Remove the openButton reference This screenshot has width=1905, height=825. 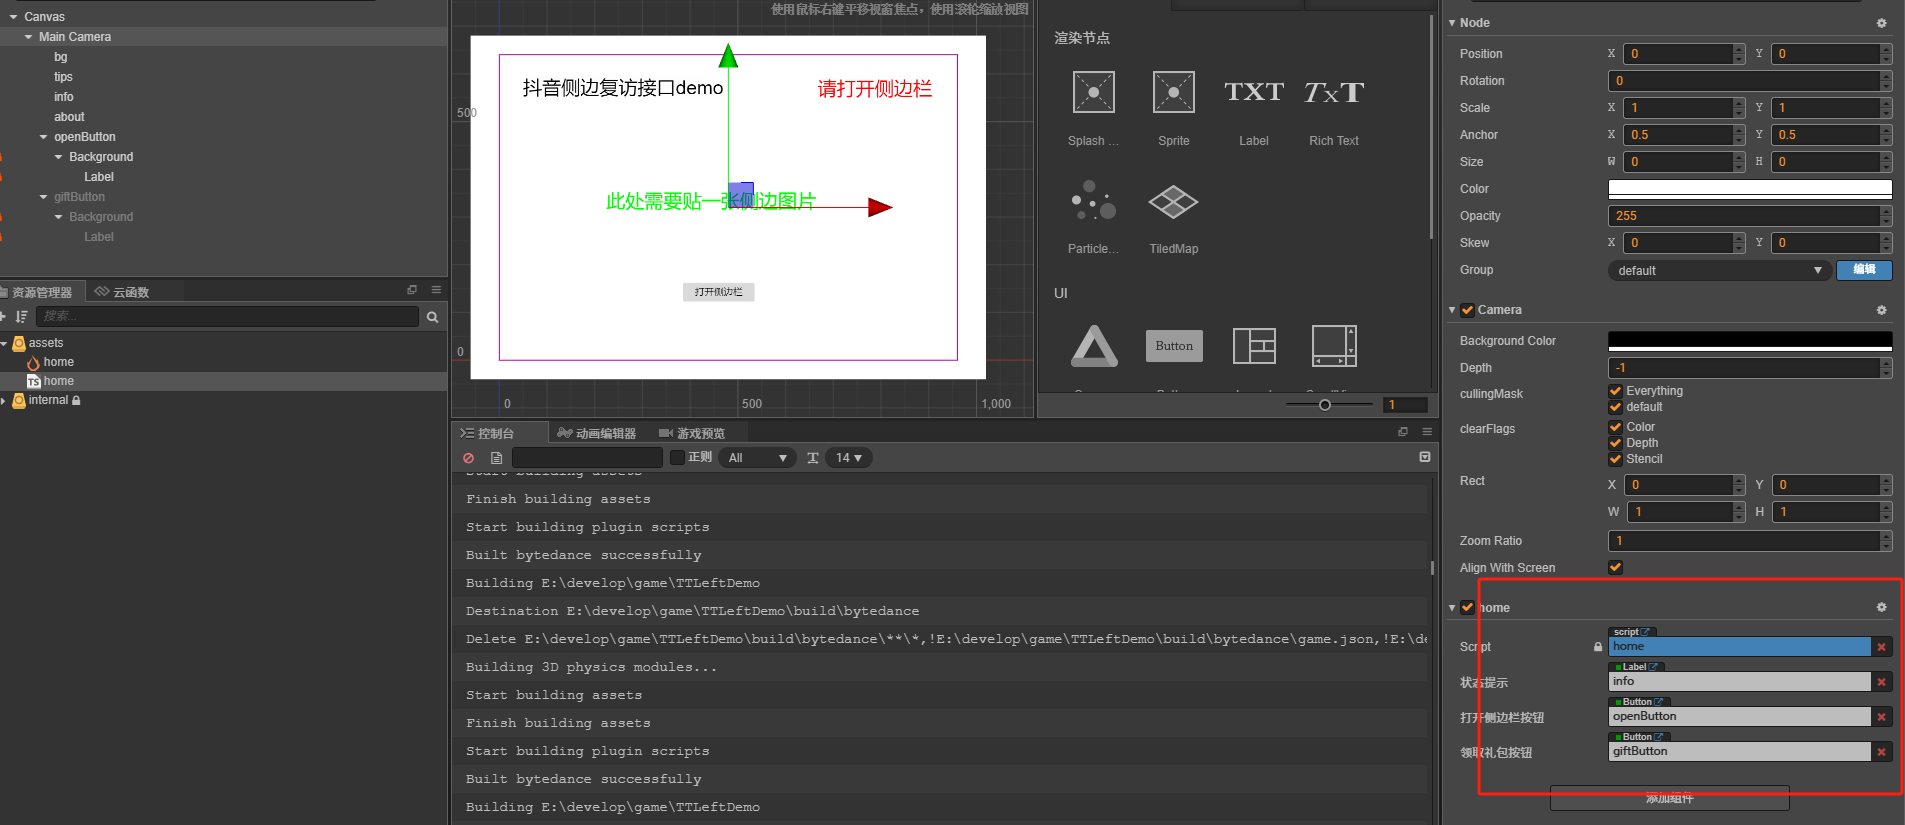pyautogui.click(x=1881, y=717)
